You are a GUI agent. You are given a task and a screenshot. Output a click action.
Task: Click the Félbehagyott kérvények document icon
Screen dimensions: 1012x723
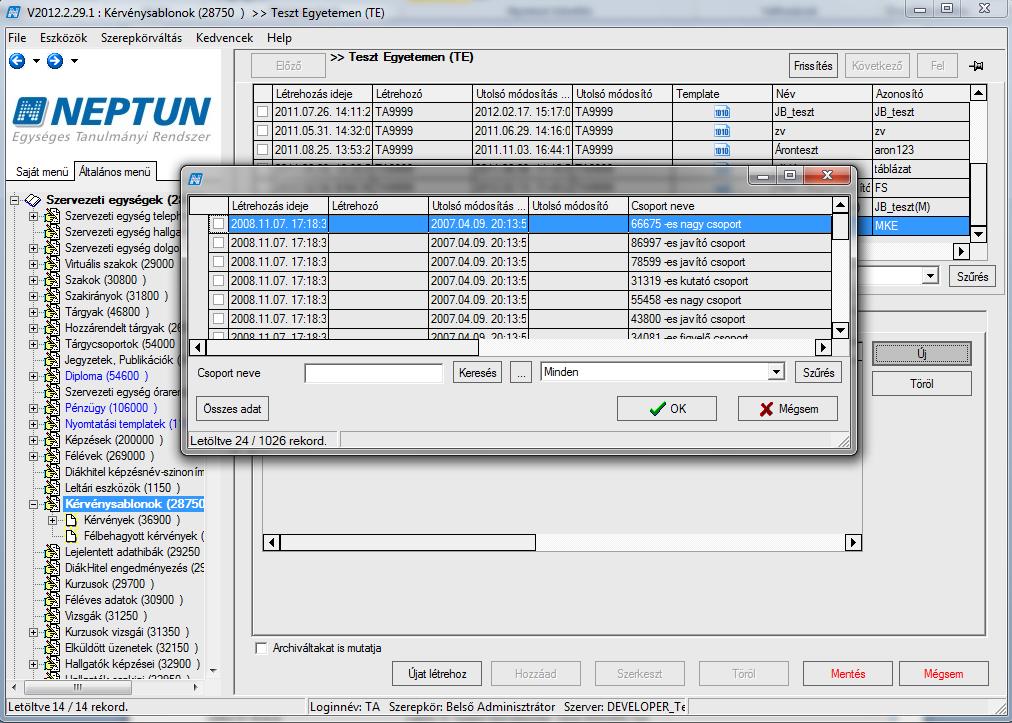point(72,536)
